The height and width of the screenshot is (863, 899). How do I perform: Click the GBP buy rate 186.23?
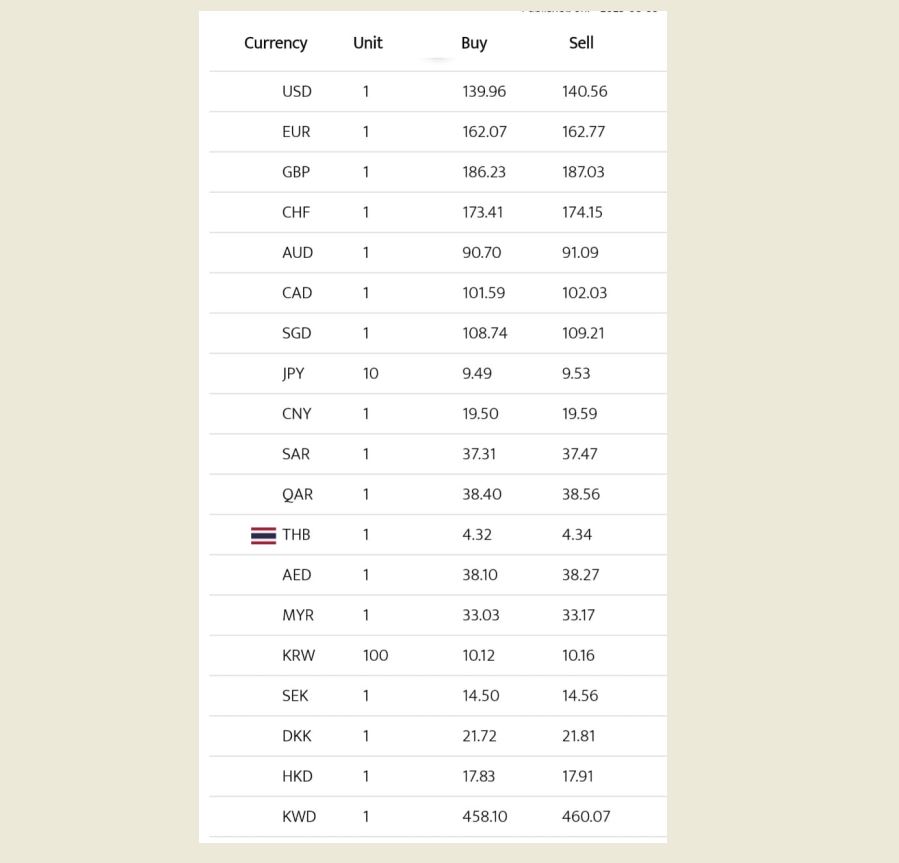tap(484, 172)
